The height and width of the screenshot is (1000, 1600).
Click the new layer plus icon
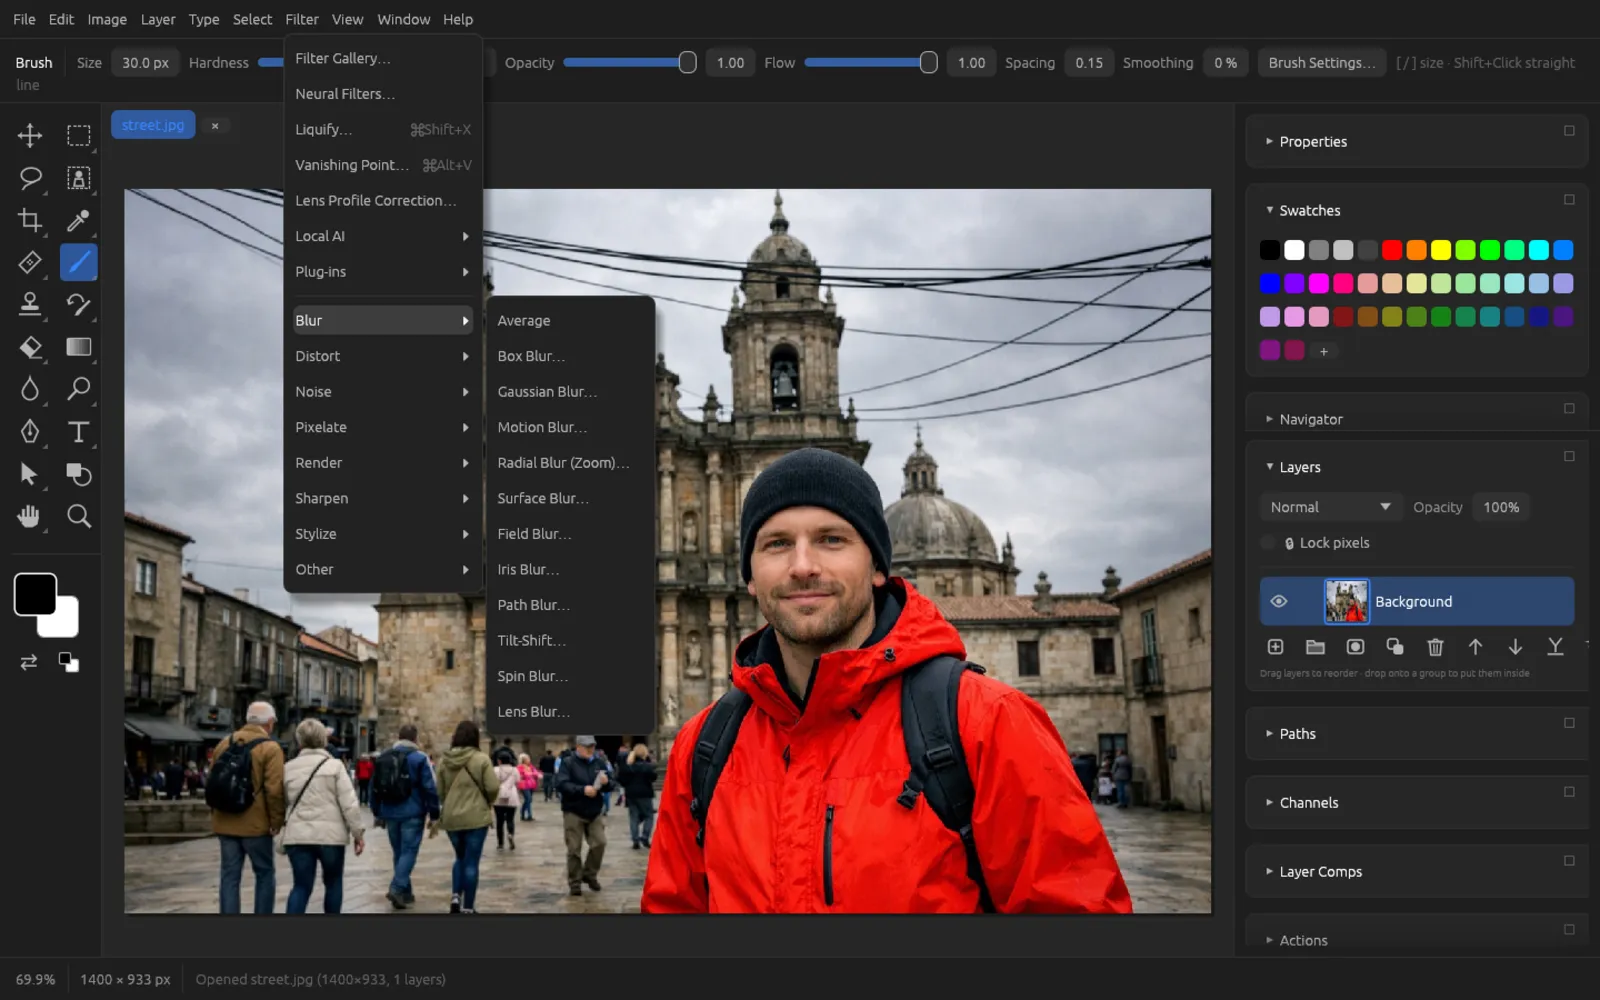coord(1275,647)
